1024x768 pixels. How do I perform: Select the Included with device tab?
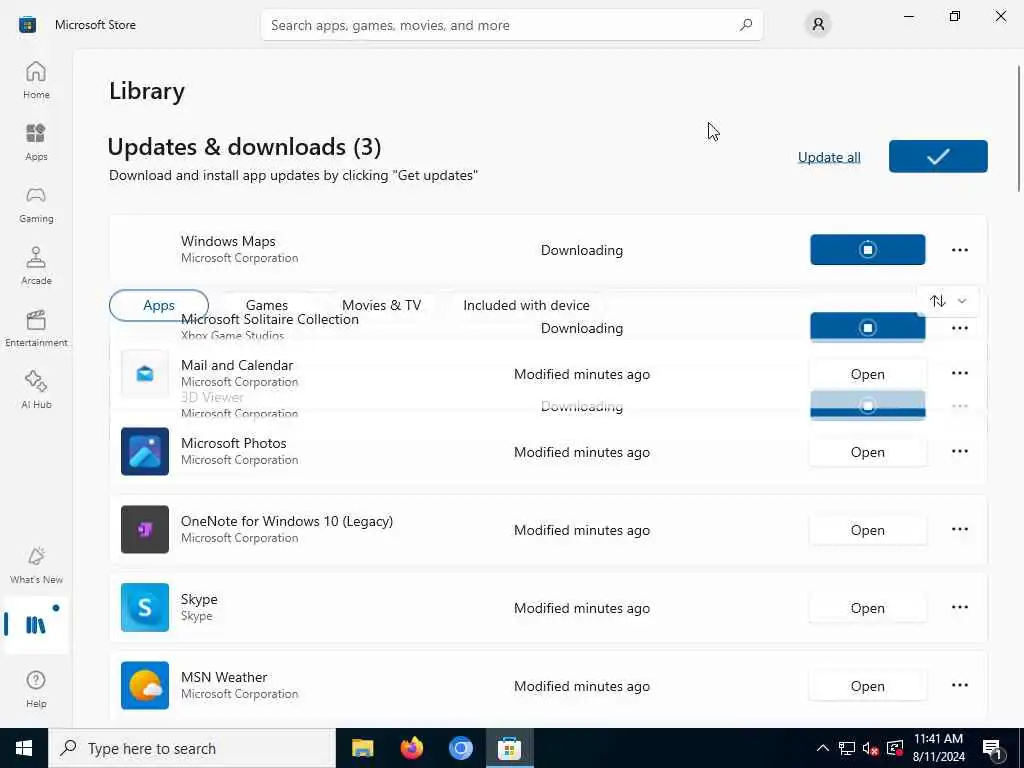(x=526, y=305)
